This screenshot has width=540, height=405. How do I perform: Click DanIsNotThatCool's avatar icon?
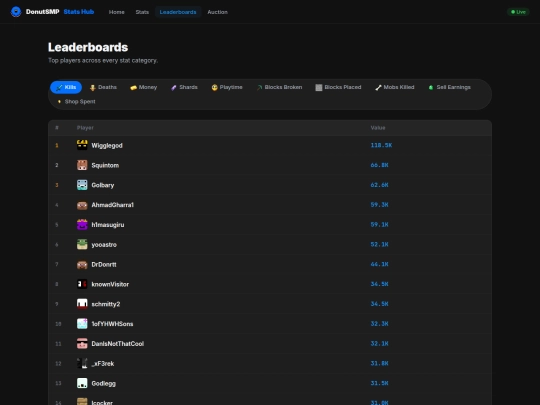point(82,343)
